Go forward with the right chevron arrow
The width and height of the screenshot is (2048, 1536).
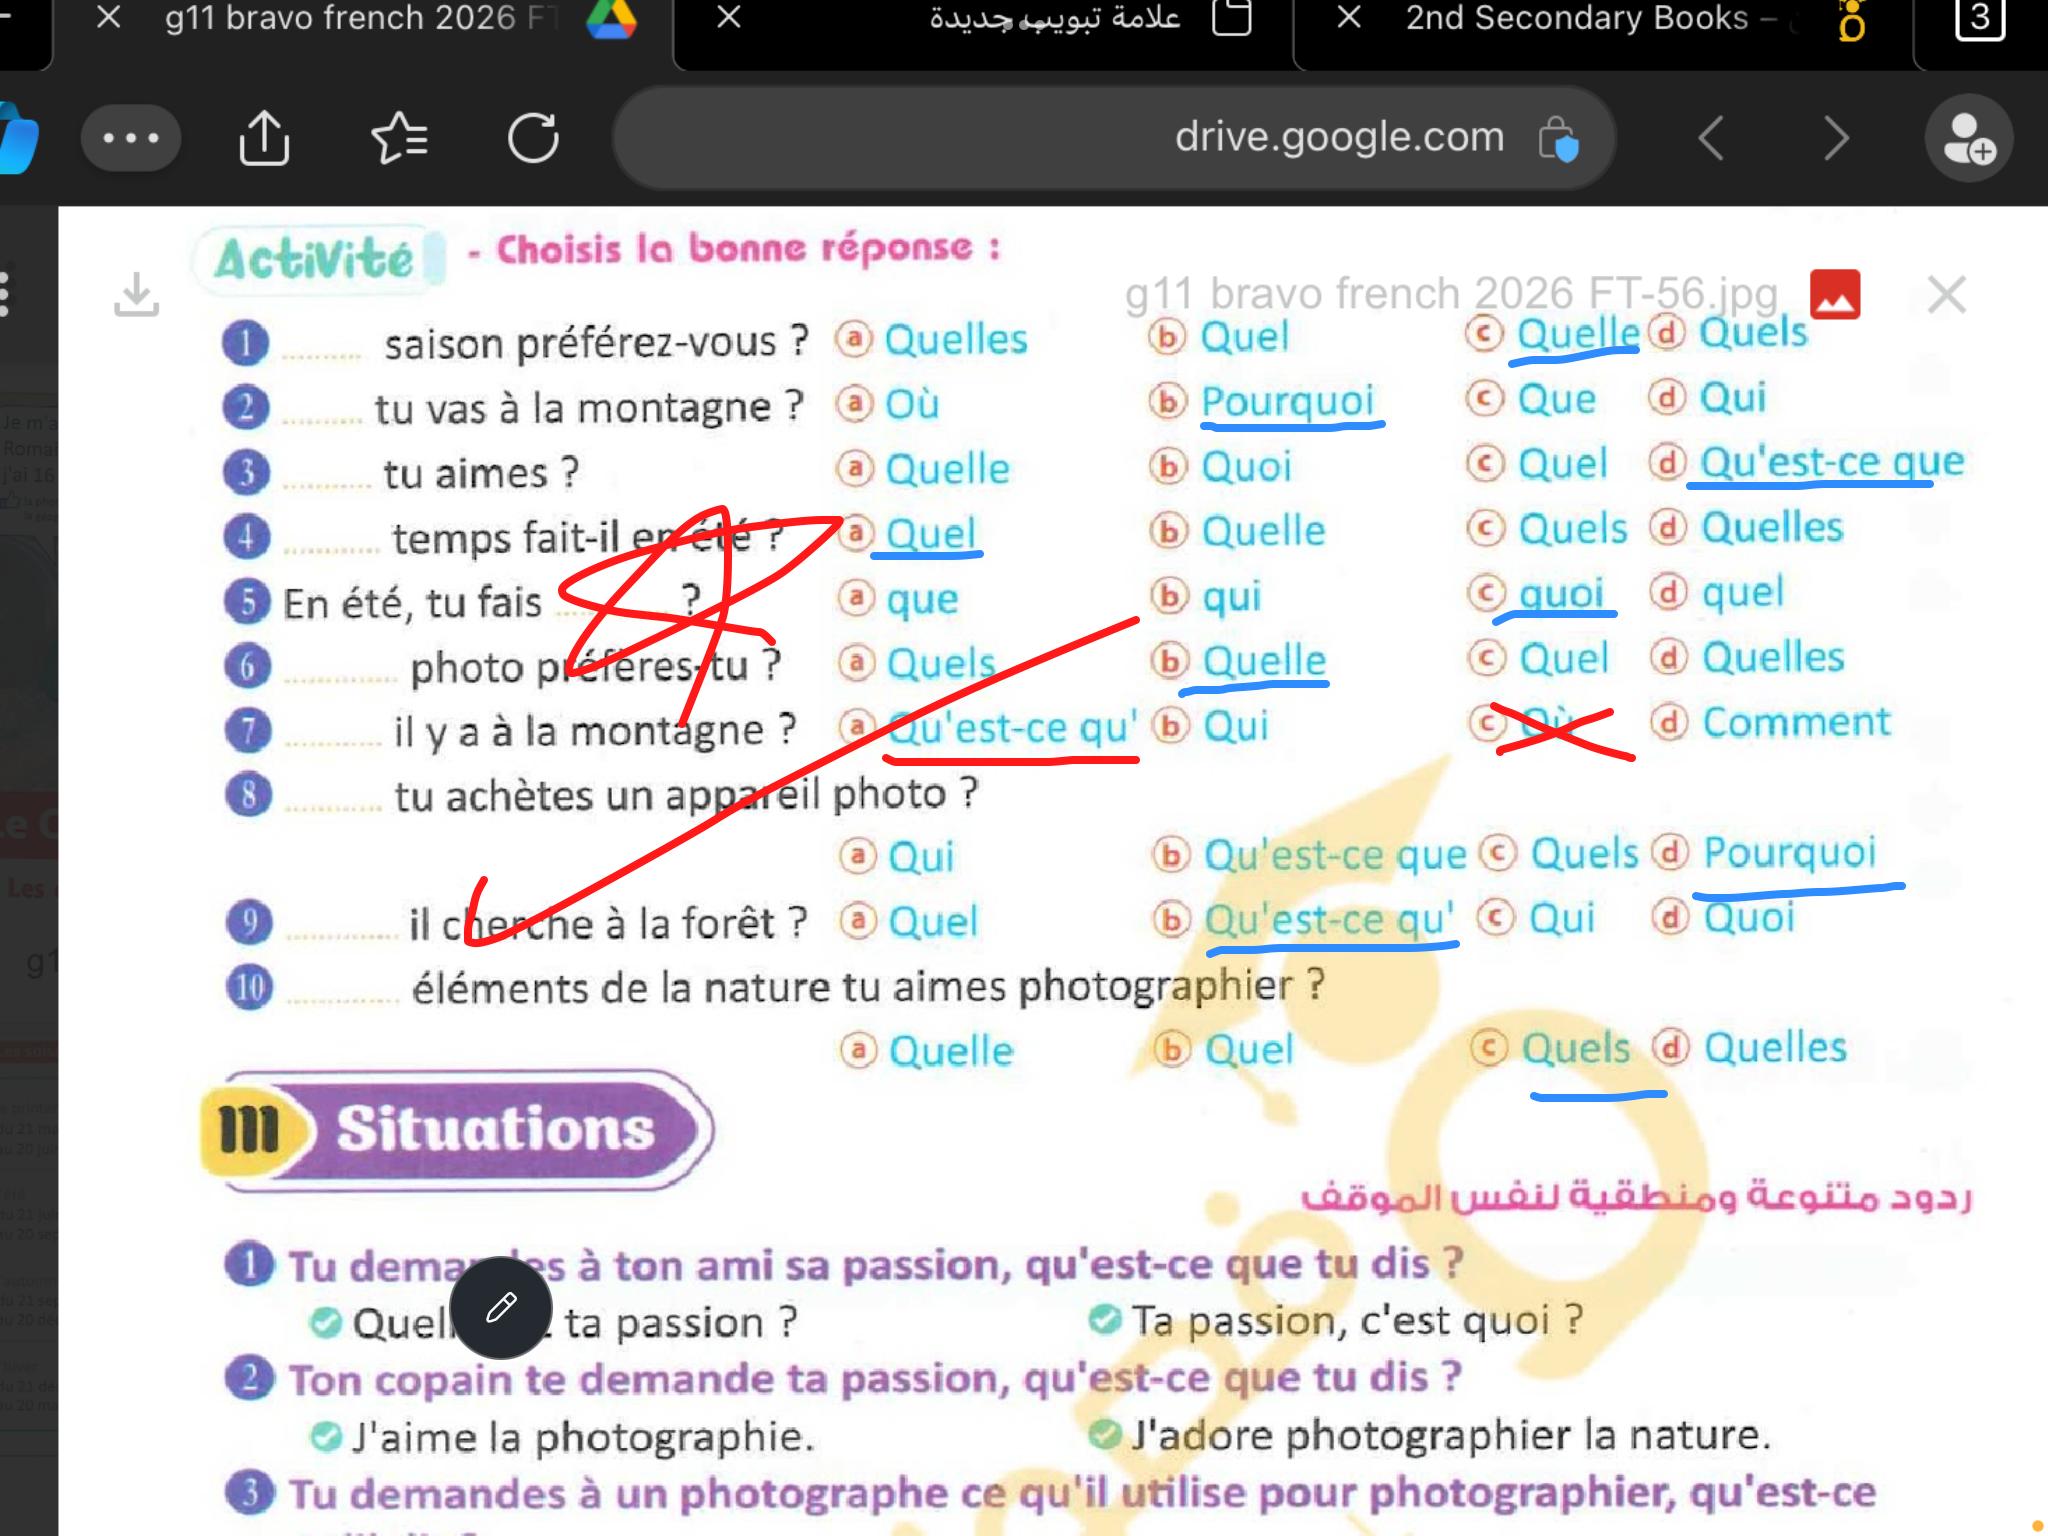coord(1836,138)
